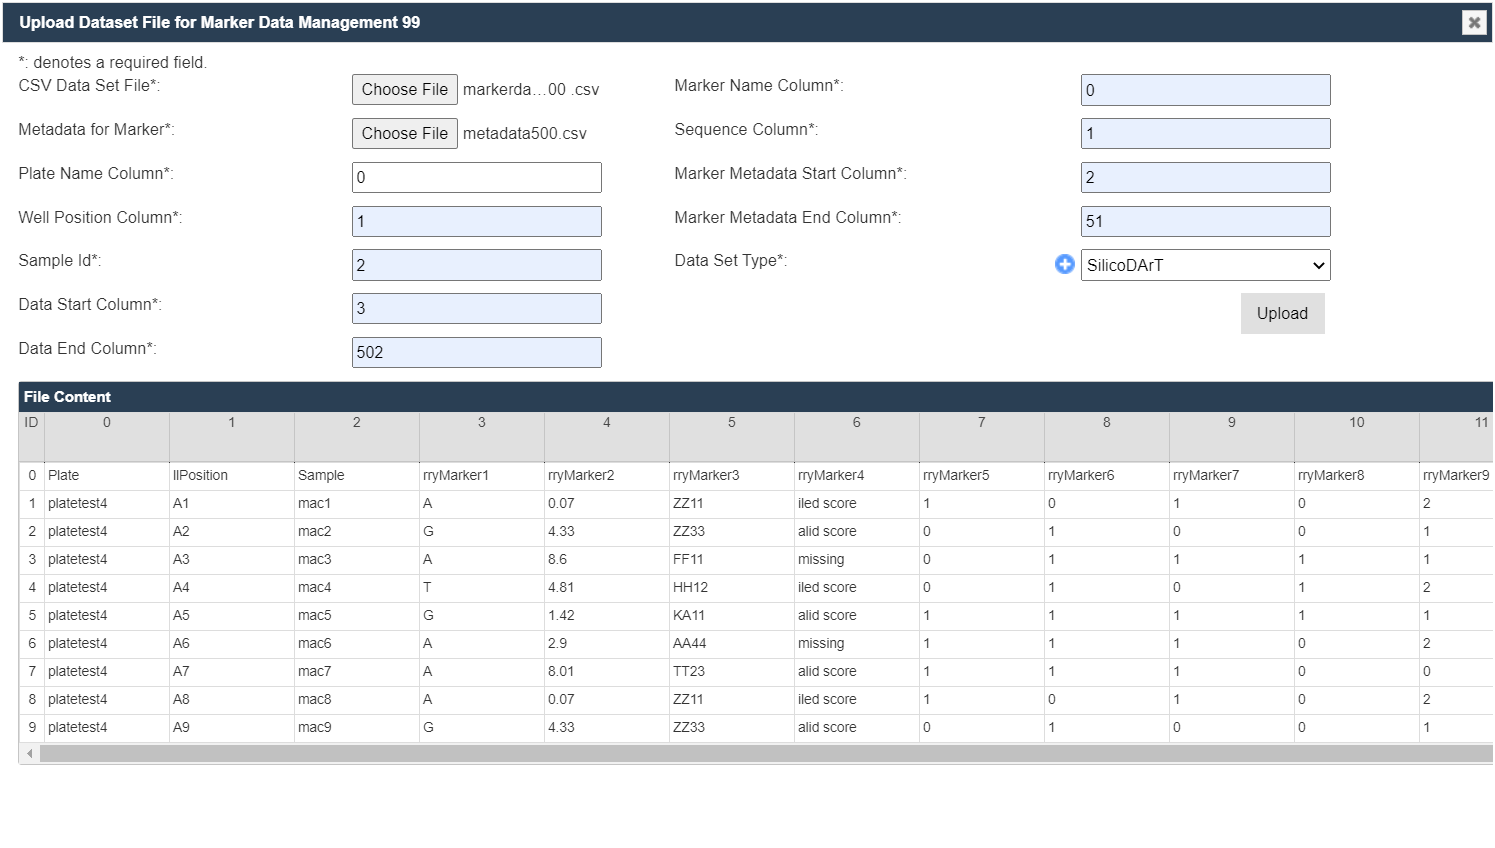This screenshot has height=848, width=1495.
Task: Focus the Well Position Column field
Action: coord(476,222)
